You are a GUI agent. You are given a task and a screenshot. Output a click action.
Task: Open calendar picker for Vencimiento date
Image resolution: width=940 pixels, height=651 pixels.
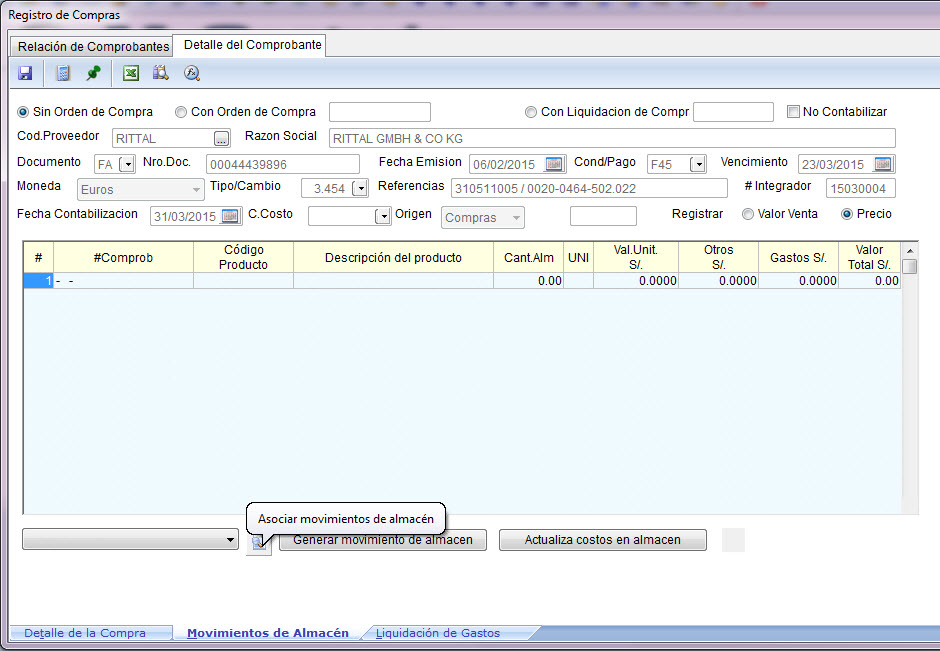tap(883, 164)
